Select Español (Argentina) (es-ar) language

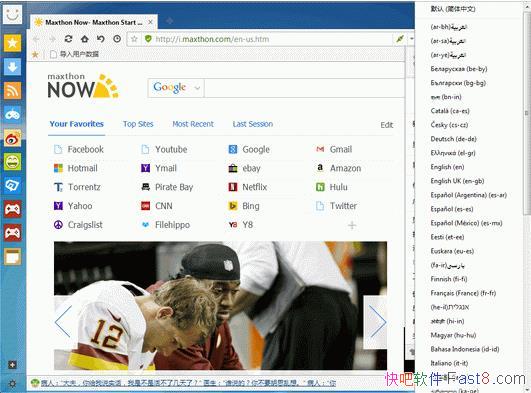(x=469, y=195)
